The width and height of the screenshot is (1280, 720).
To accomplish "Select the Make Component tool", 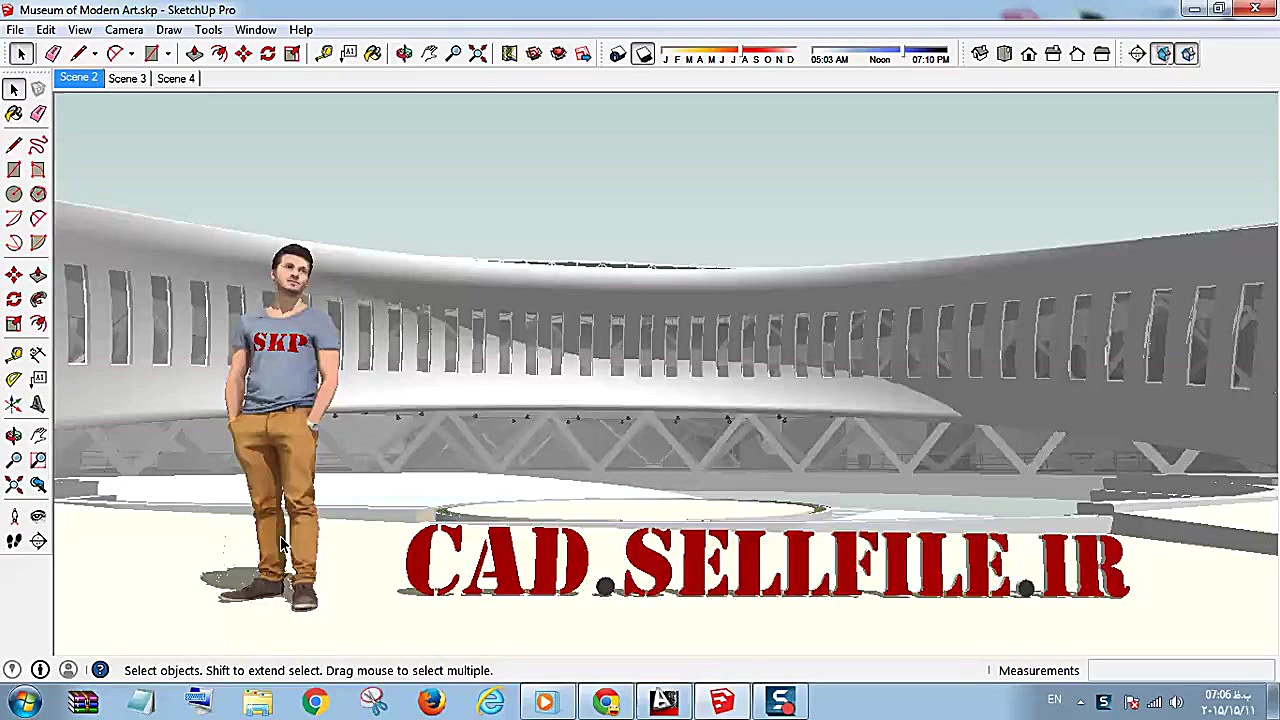I will [38, 89].
